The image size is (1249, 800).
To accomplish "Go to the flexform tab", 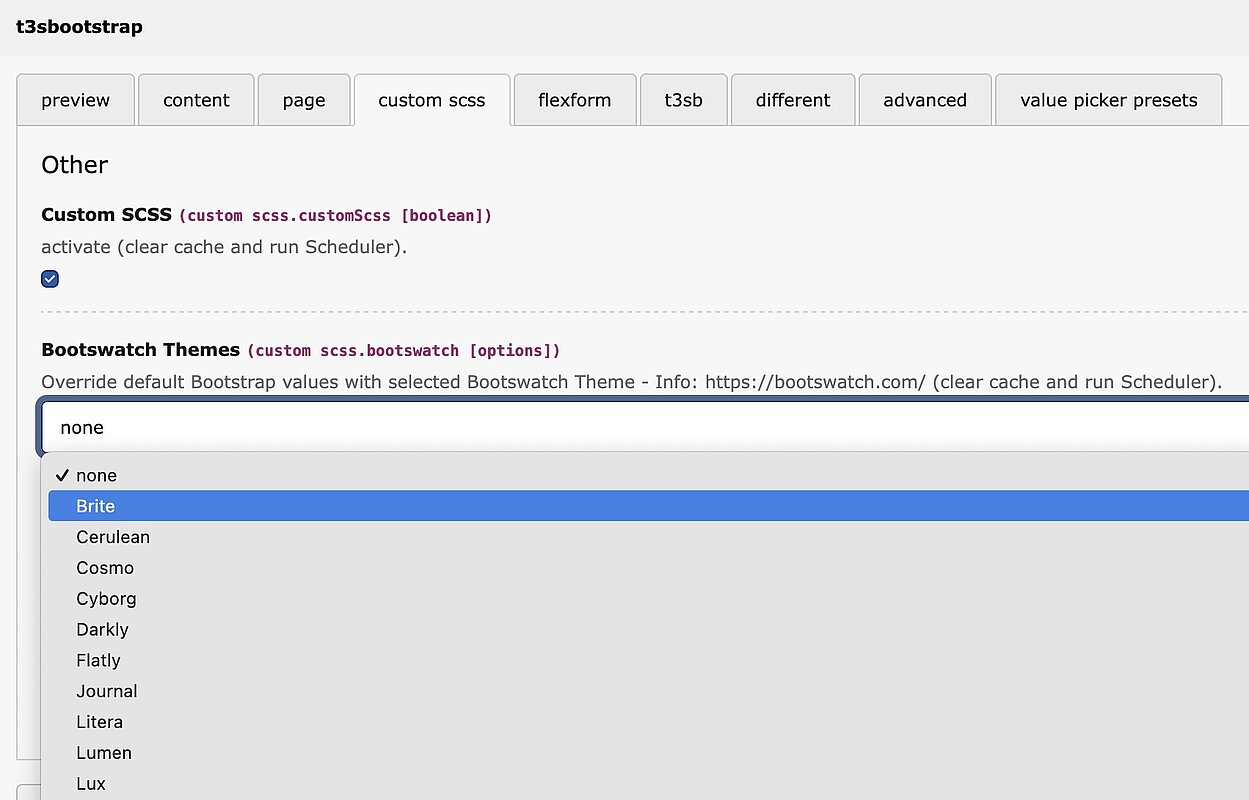I will (574, 100).
